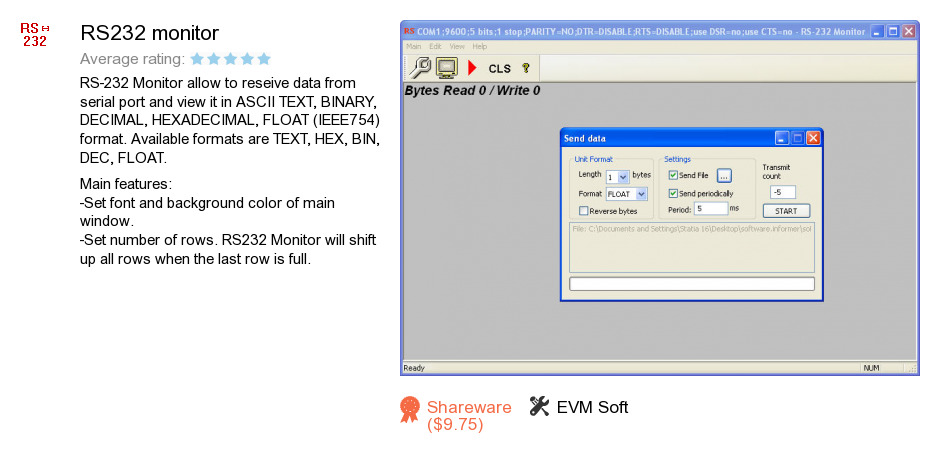Click the RS232 monitor title heading

tap(149, 32)
